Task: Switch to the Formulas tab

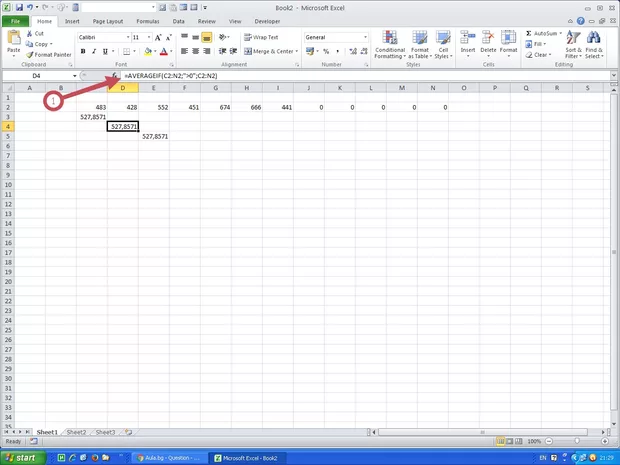Action: point(148,21)
